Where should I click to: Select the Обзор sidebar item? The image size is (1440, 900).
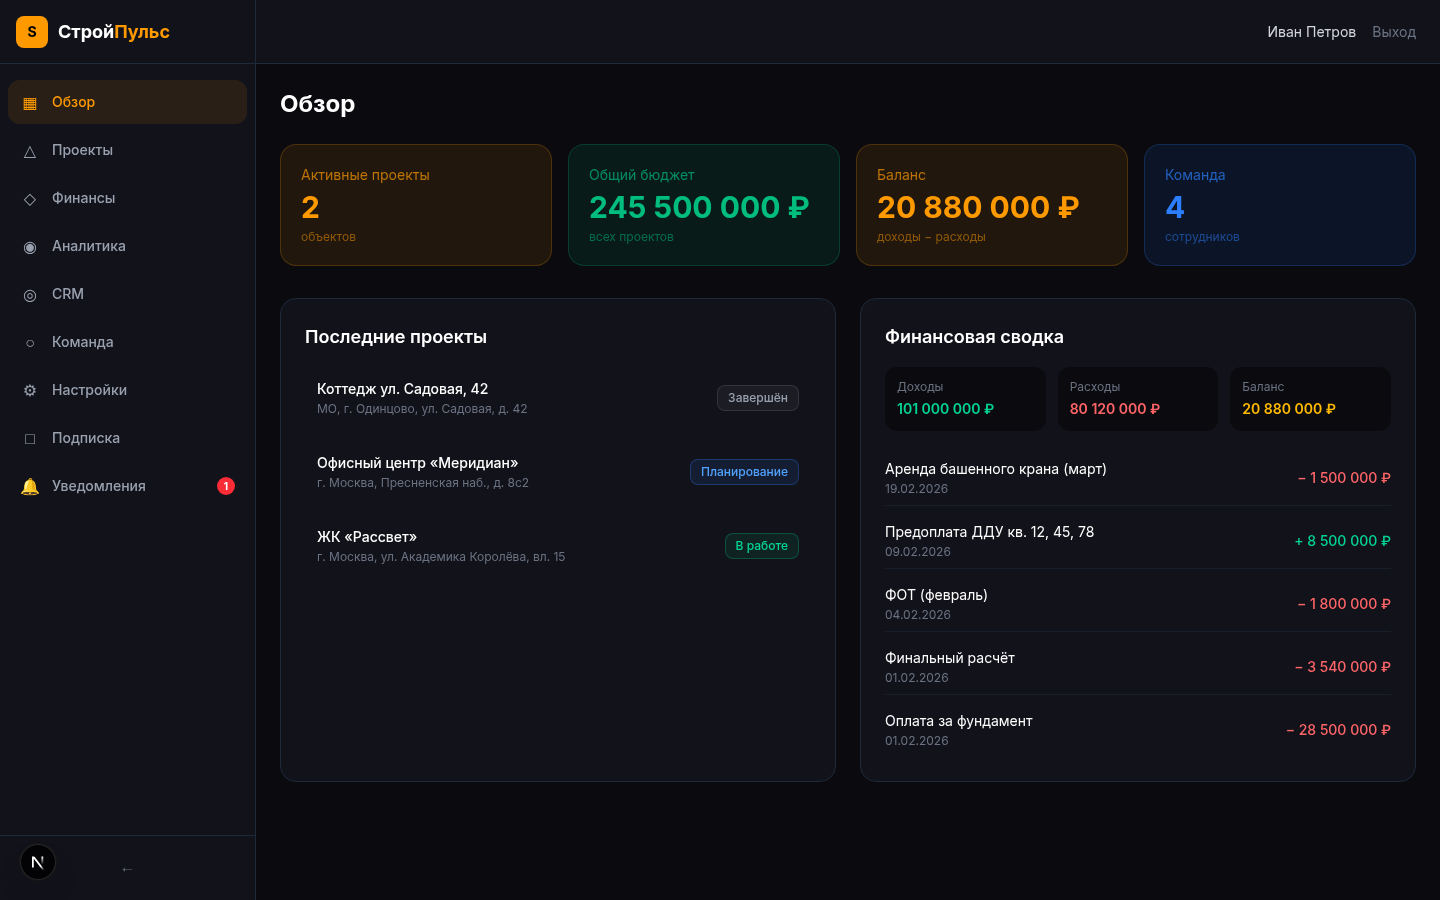(74, 102)
